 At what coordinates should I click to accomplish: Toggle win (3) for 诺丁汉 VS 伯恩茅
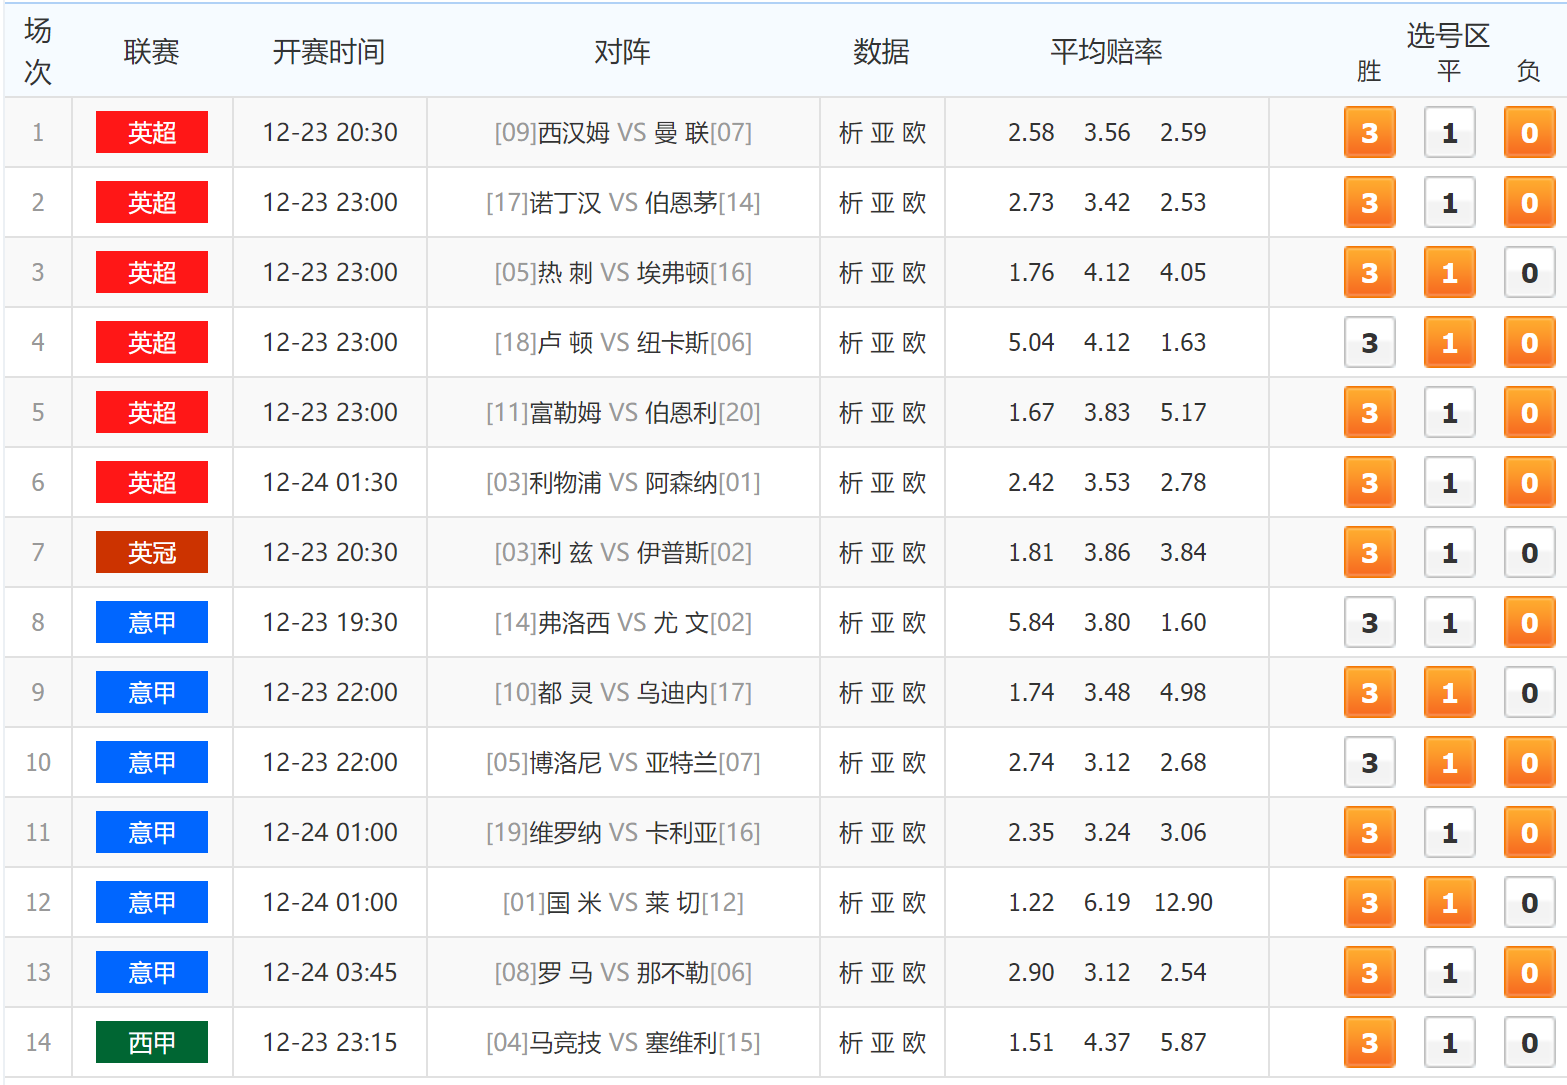click(x=1369, y=202)
